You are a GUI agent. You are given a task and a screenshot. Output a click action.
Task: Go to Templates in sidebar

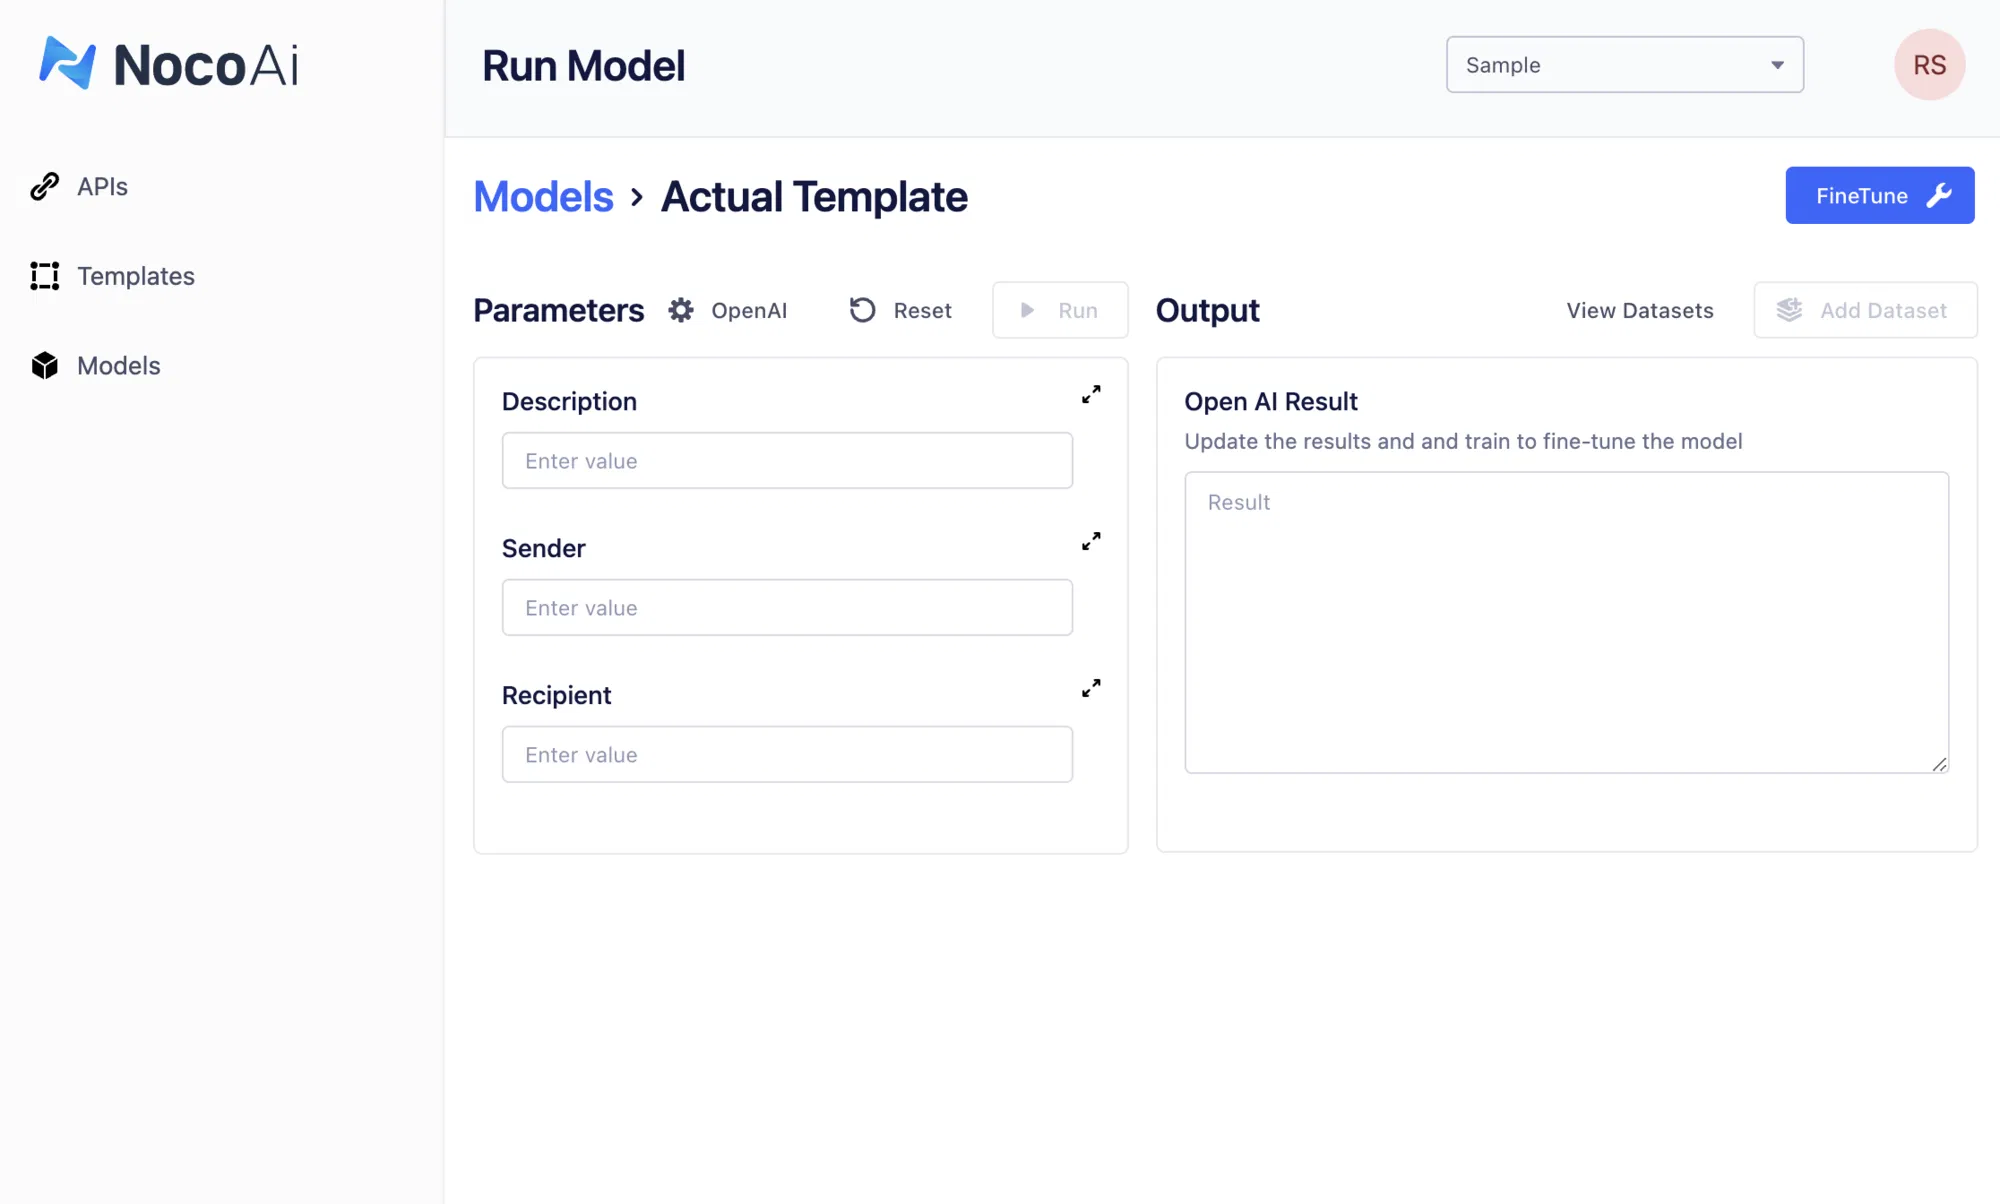coord(136,276)
